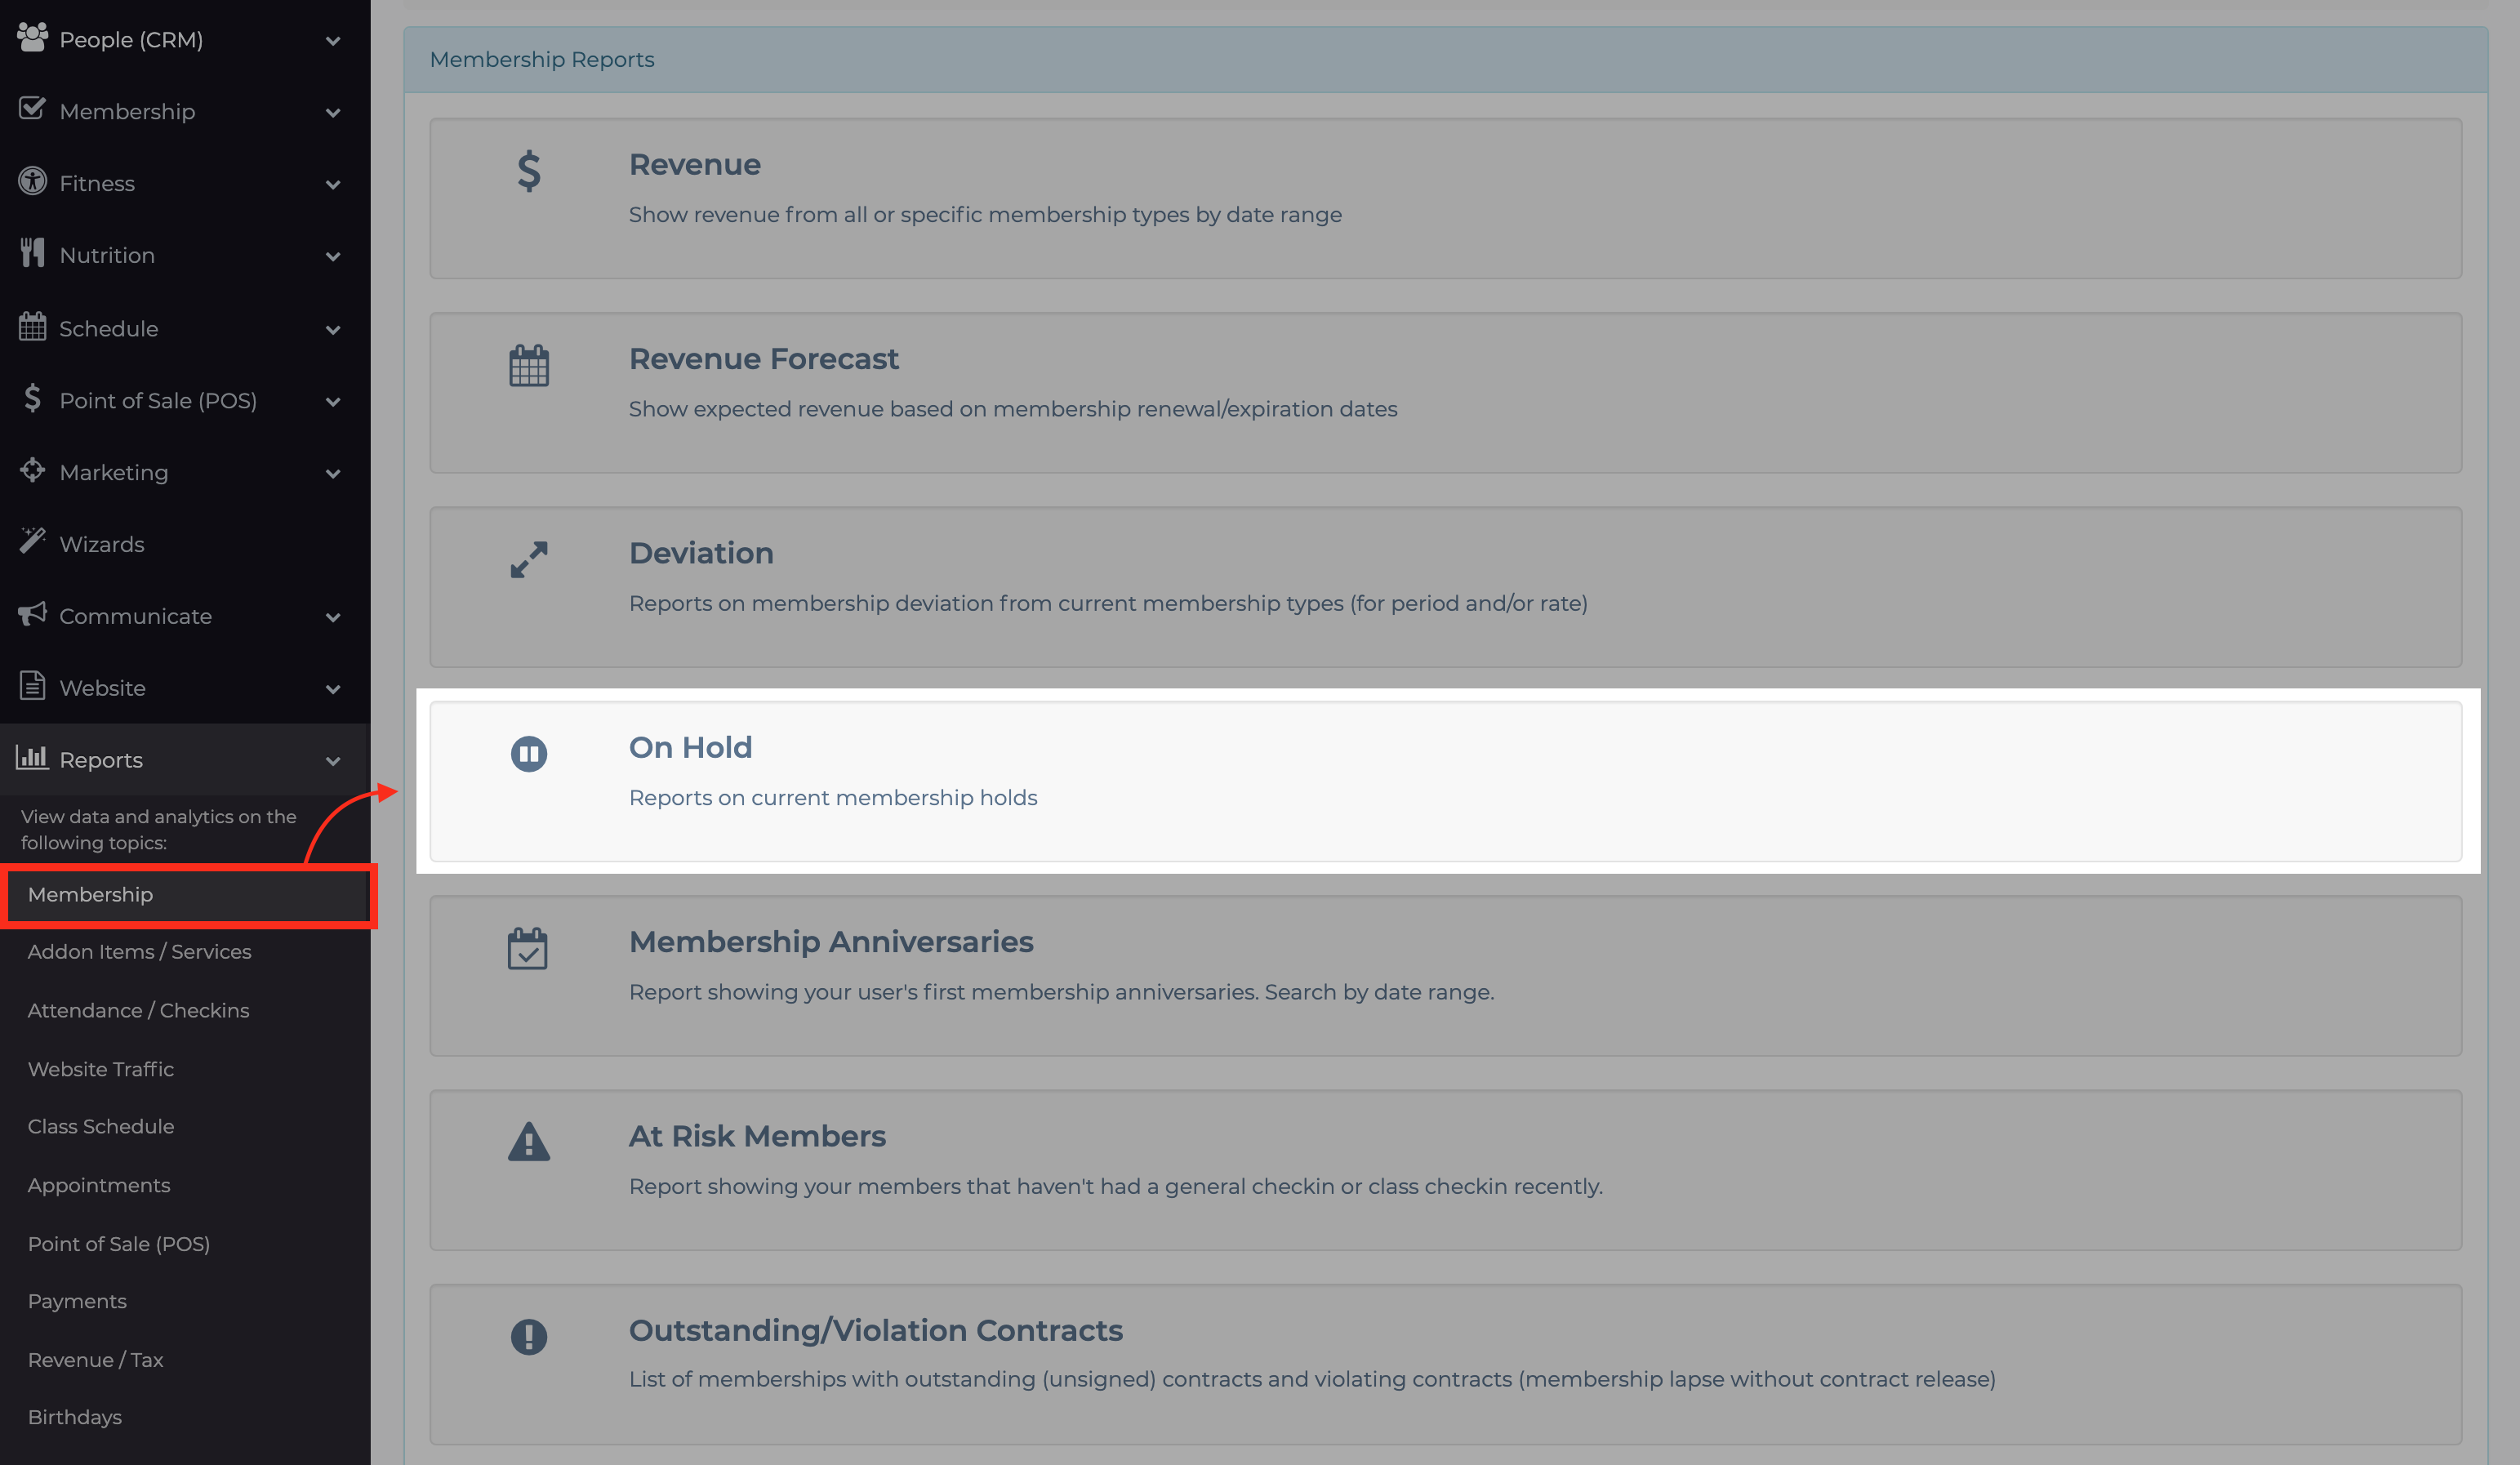The width and height of the screenshot is (2520, 1465).
Task: Select Revenue / Tax report topic
Action: tap(95, 1360)
